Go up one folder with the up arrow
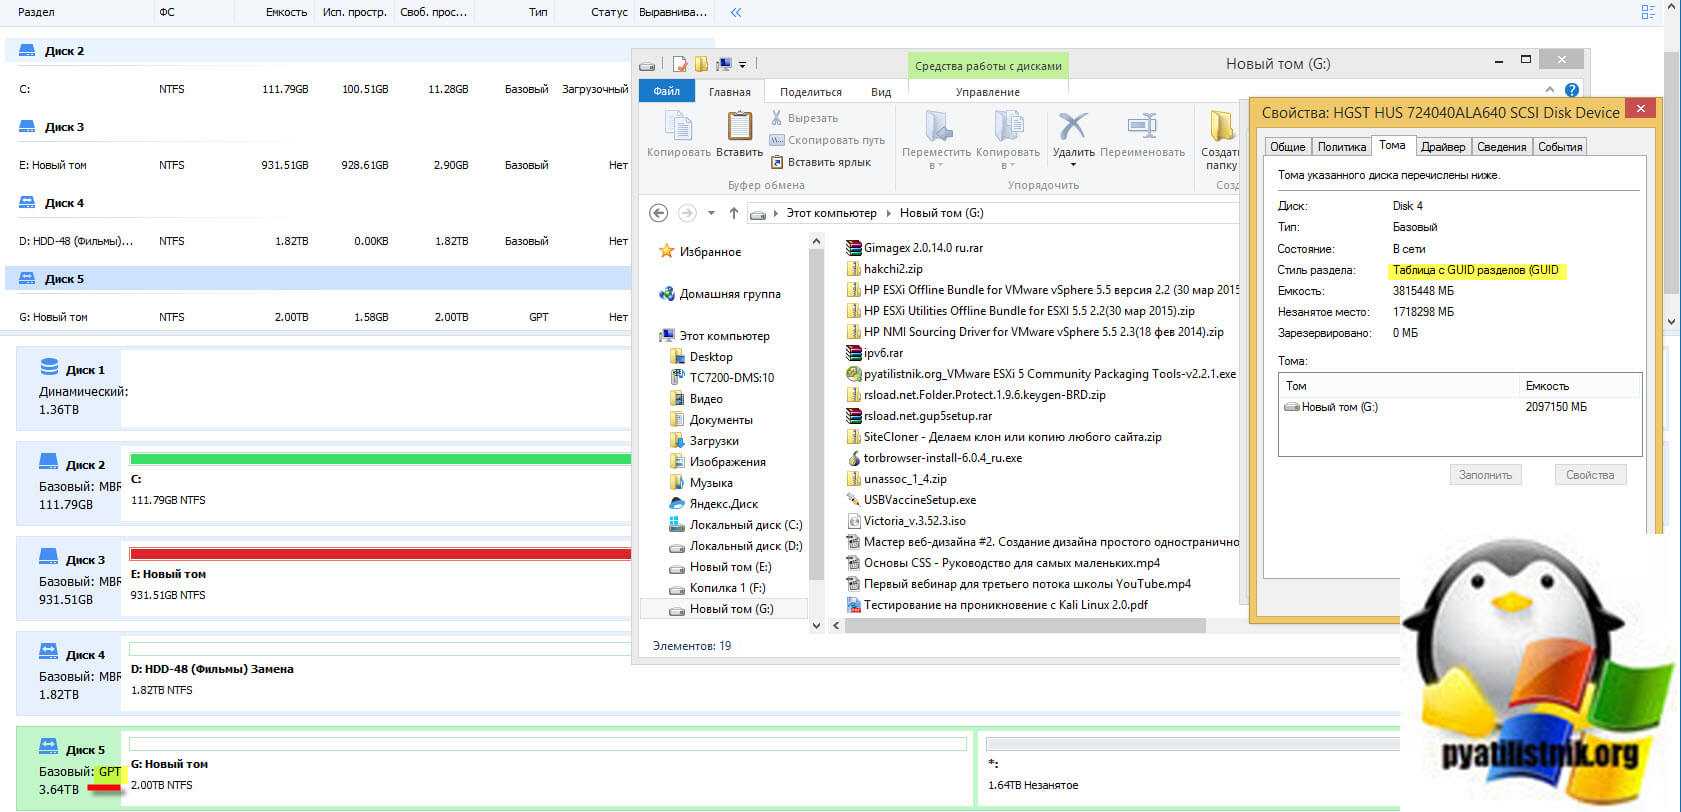 point(734,213)
